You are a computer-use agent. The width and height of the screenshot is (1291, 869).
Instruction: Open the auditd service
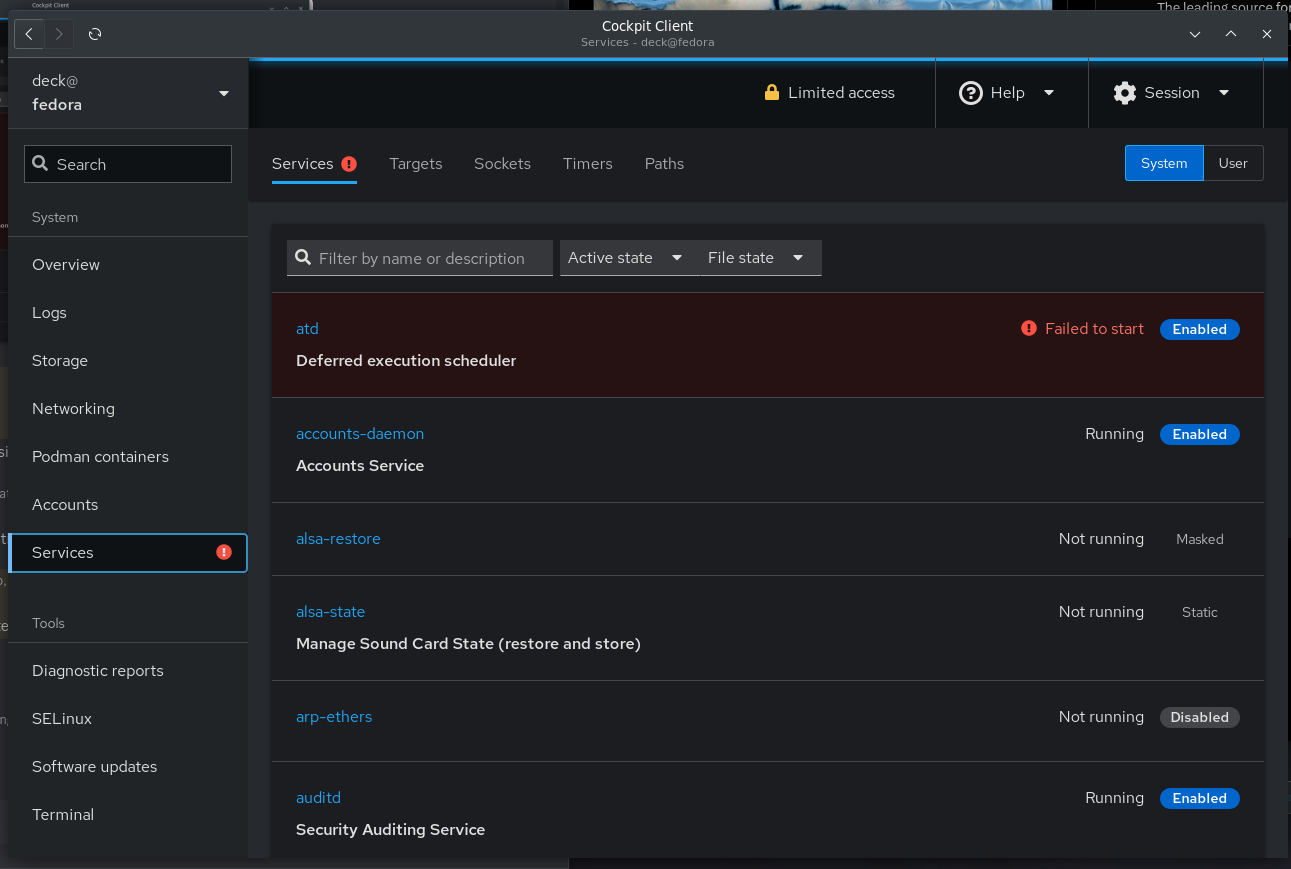pos(318,798)
